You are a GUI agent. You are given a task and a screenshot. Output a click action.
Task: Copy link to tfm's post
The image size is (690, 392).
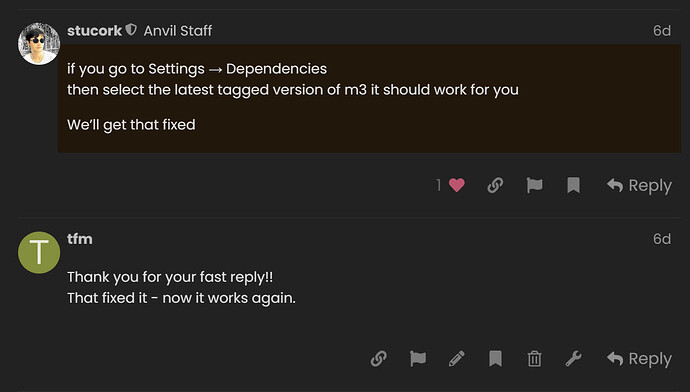(x=378, y=359)
